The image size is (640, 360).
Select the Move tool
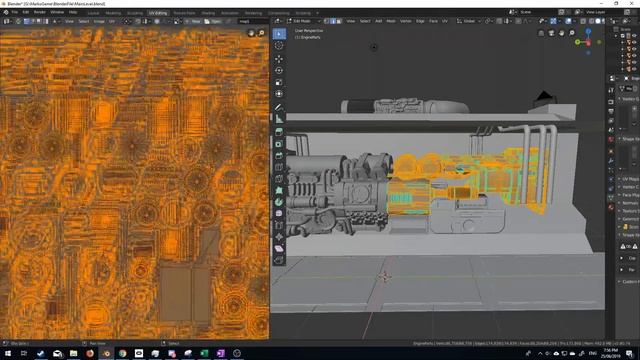(x=279, y=59)
